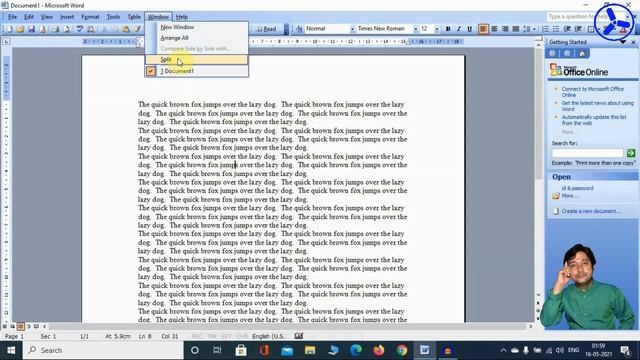Click the task pane Back arrow icon
The height and width of the screenshot is (360, 640).
pyautogui.click(x=552, y=53)
